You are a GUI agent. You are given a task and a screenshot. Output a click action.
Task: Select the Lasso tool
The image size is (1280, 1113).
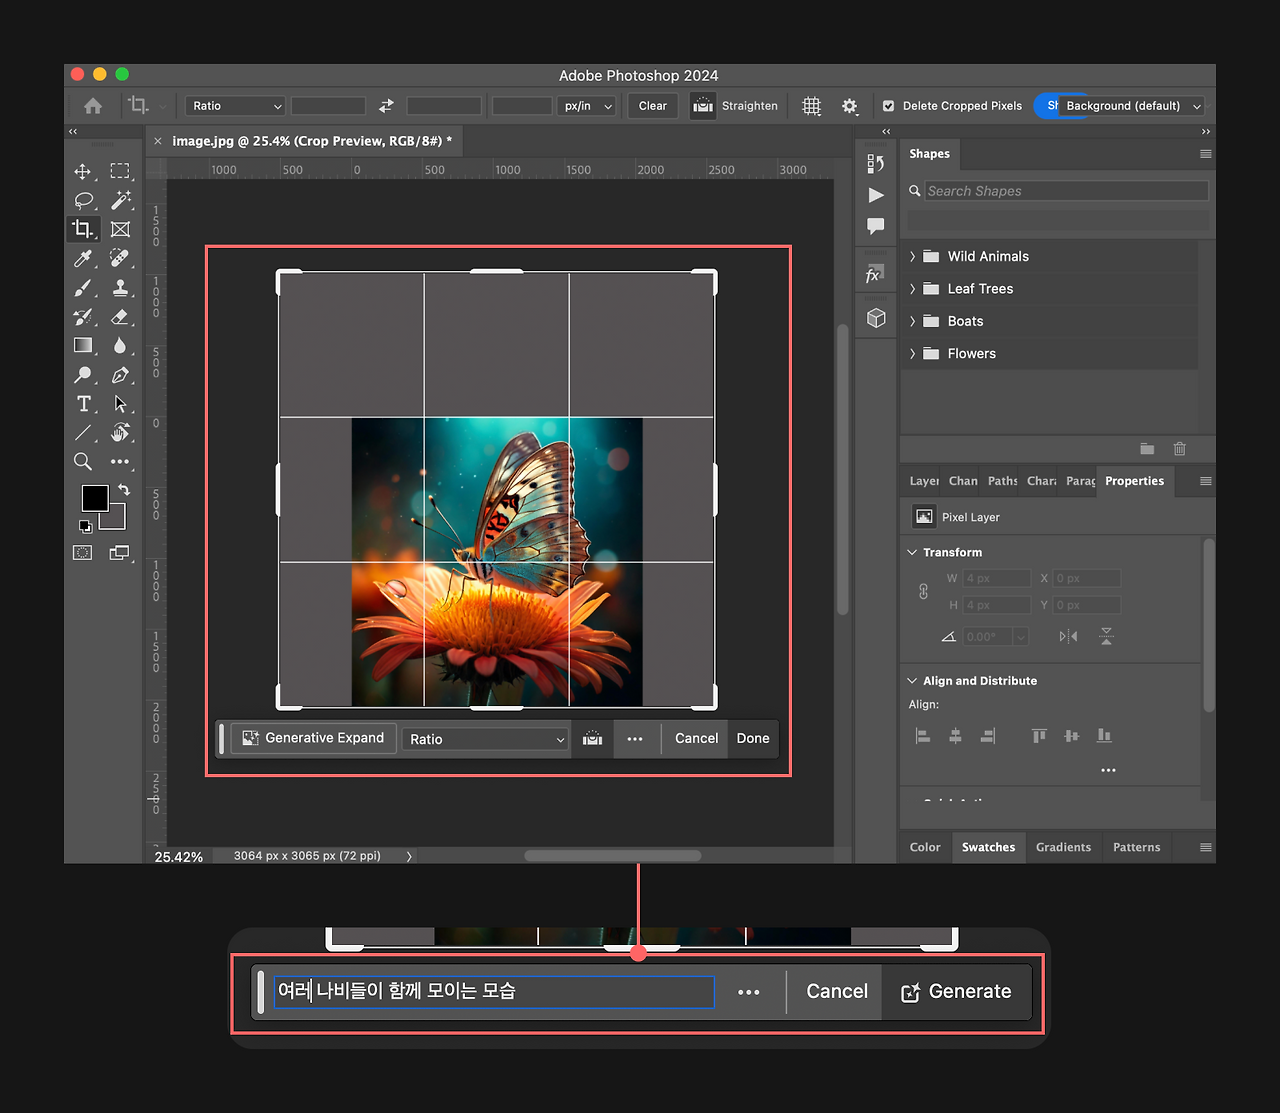coord(83,200)
